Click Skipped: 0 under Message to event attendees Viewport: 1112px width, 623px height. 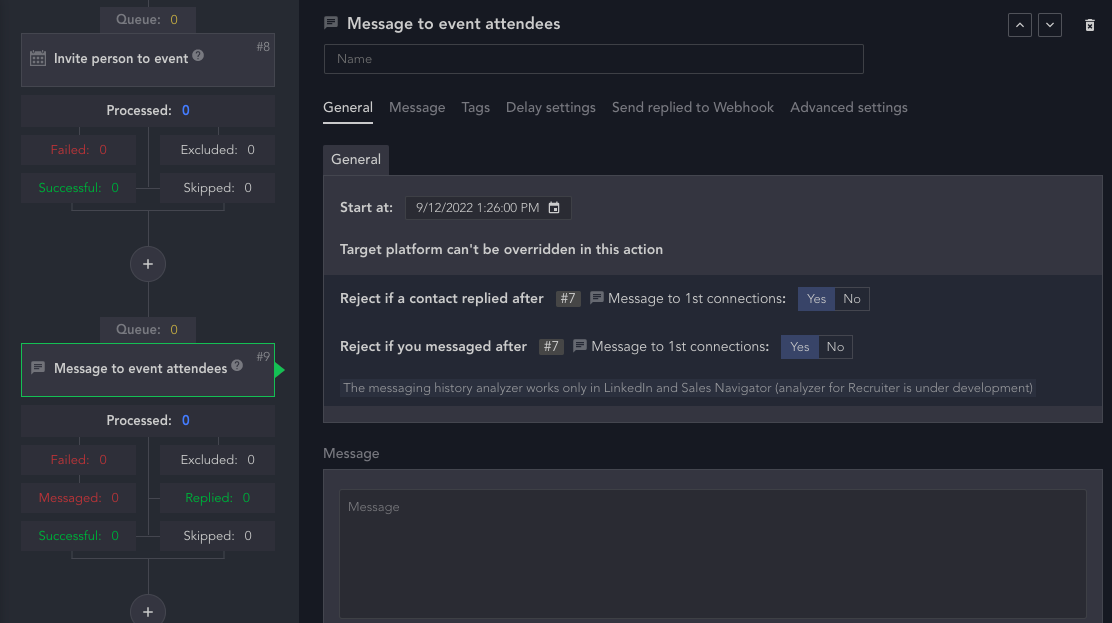pyautogui.click(x=218, y=536)
